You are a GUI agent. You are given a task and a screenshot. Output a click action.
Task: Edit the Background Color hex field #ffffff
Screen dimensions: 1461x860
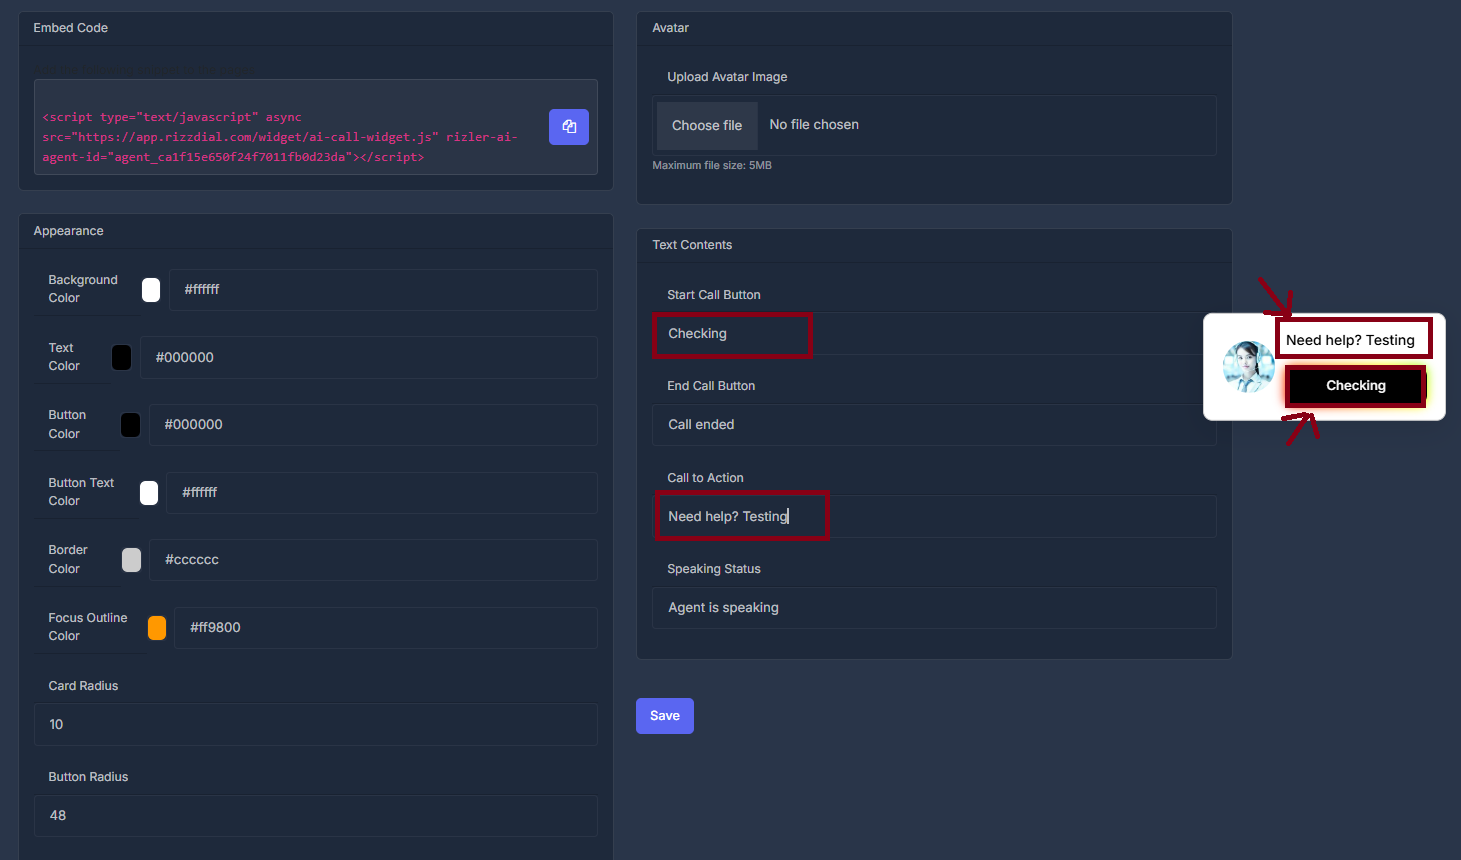click(383, 290)
